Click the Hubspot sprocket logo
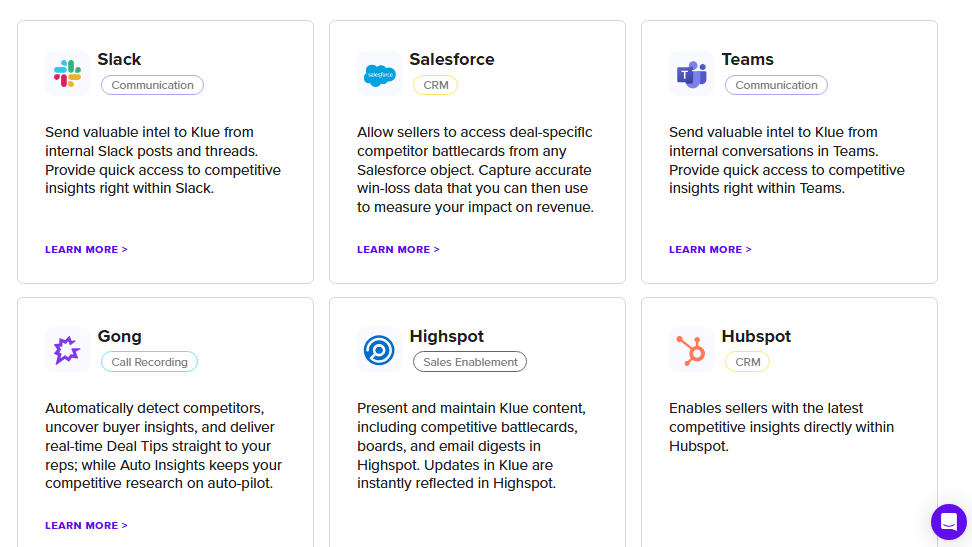 [691, 350]
